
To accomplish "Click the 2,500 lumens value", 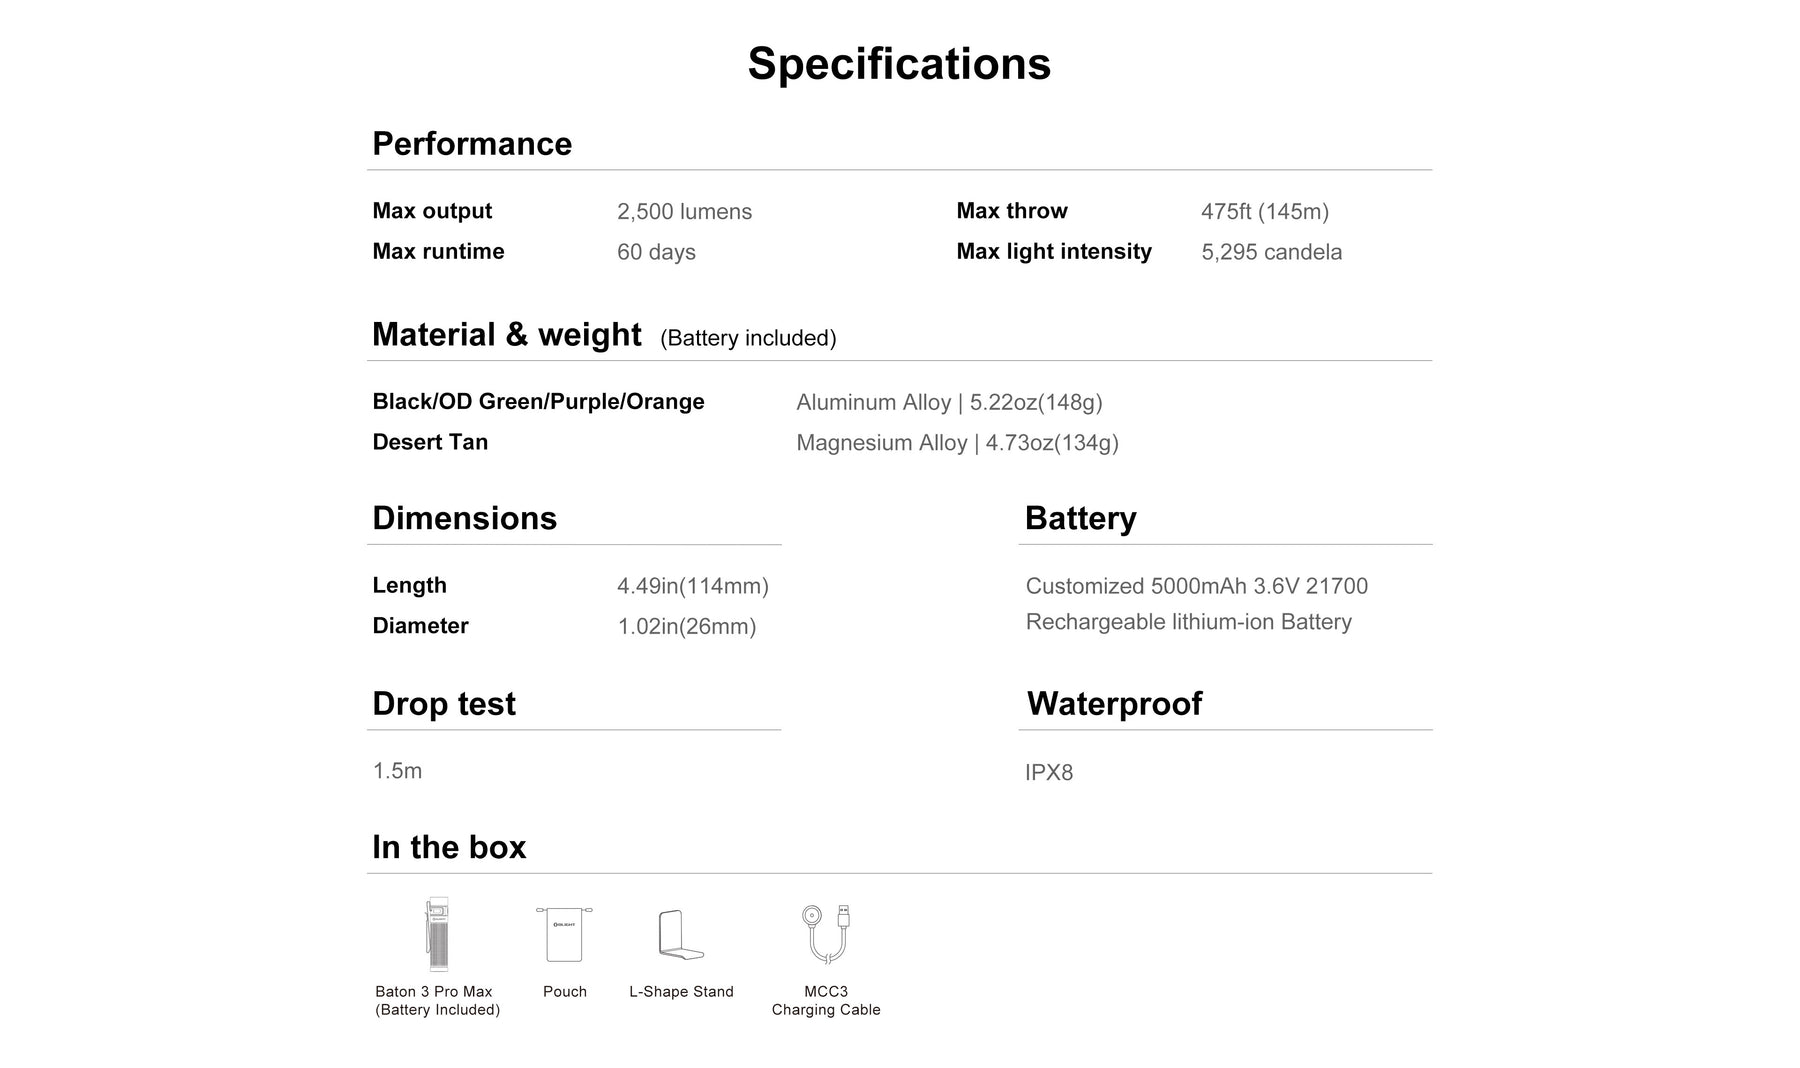I will (684, 212).
